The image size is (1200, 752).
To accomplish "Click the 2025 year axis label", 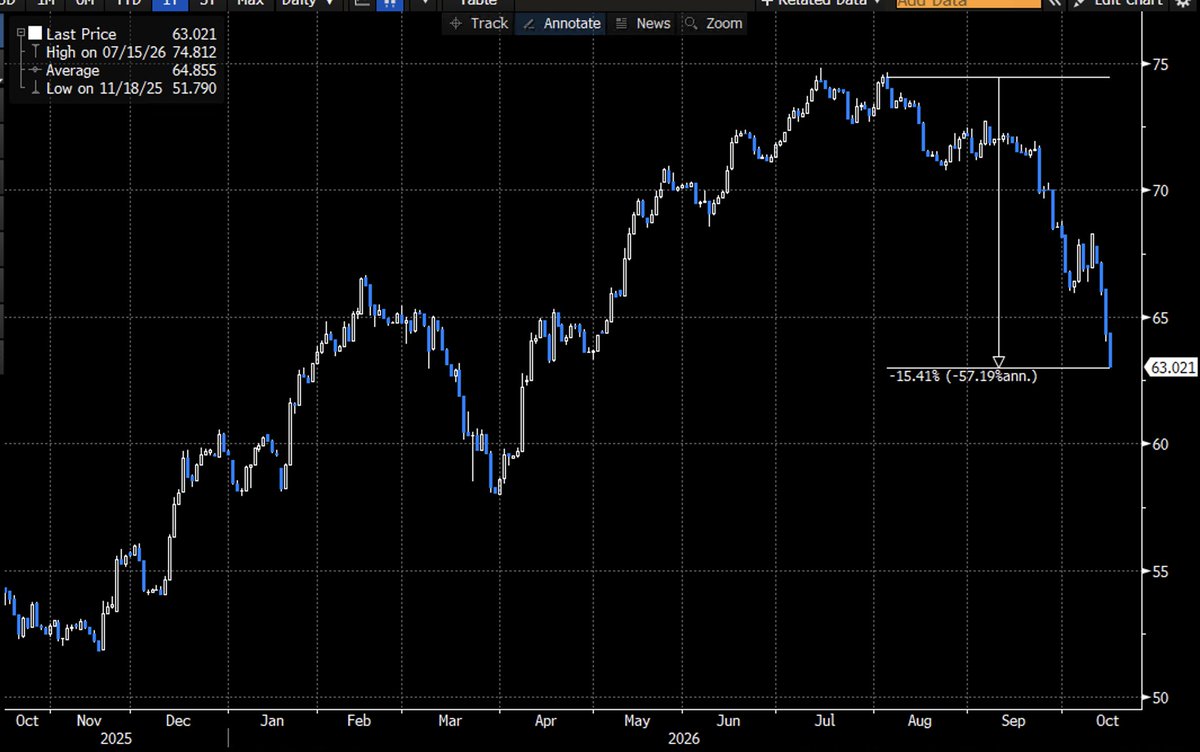I will point(114,740).
